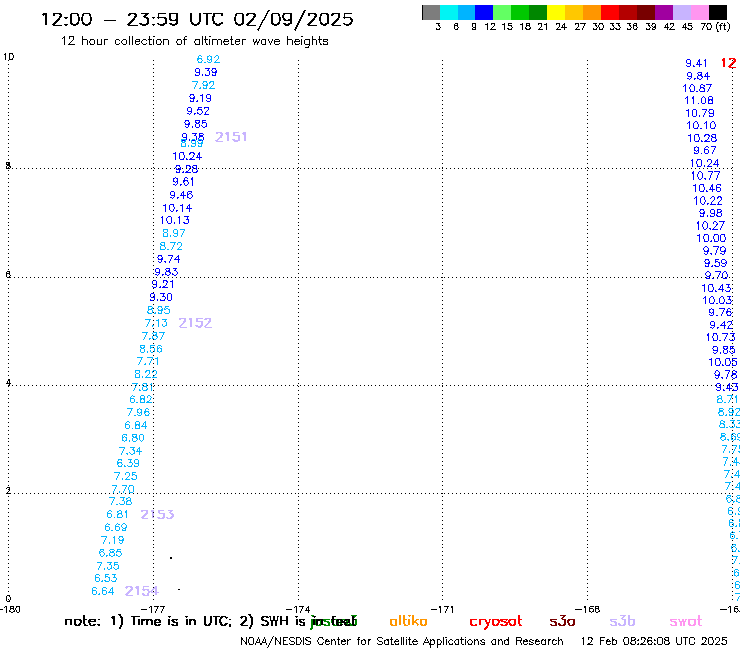Viewport: 740px width, 650px height.
Task: Click the value 7.13 beside track 2152
Action: coord(156,323)
